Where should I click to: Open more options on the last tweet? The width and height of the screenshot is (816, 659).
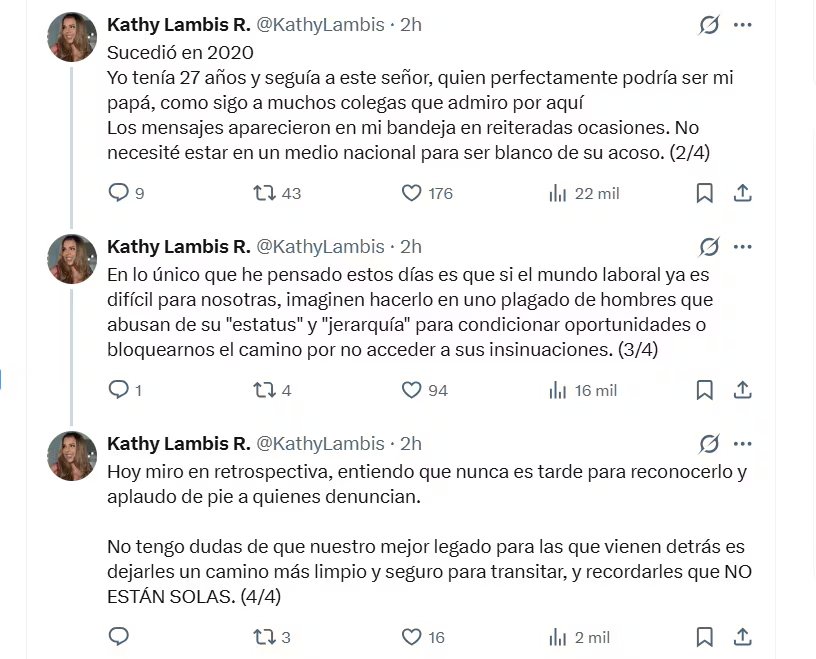click(x=741, y=443)
